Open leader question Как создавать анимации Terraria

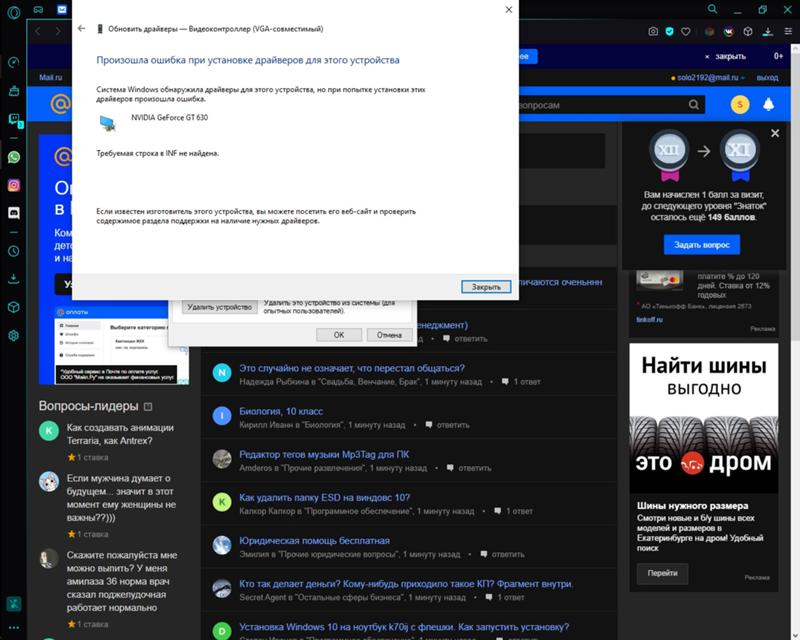click(x=120, y=434)
